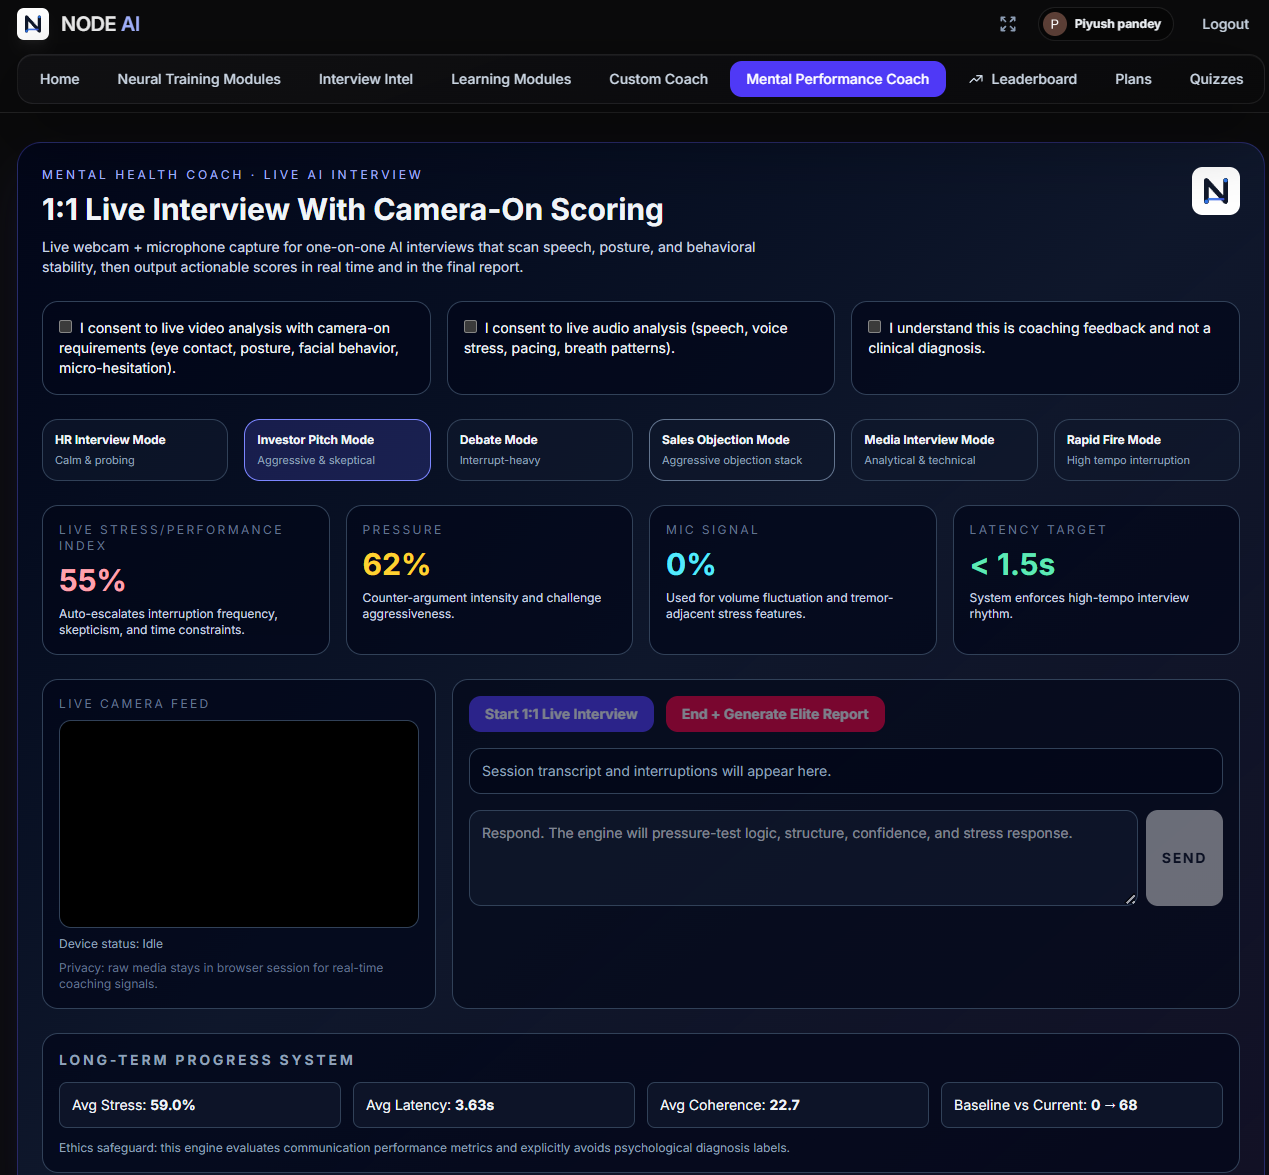The width and height of the screenshot is (1269, 1175).
Task: Click the NODE AI logo icon
Action: coord(32,23)
